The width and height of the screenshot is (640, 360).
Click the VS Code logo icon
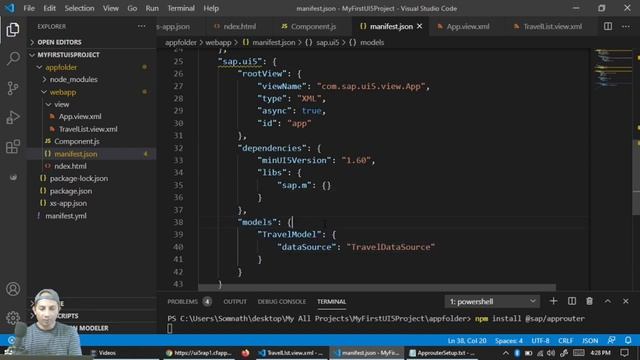(9, 8)
